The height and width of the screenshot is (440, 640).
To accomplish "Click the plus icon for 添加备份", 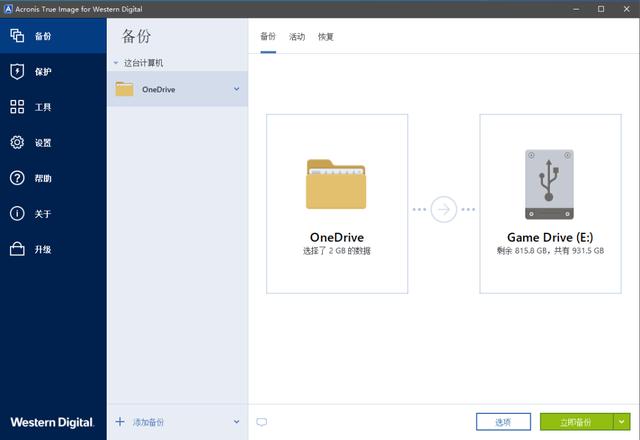I will 120,422.
